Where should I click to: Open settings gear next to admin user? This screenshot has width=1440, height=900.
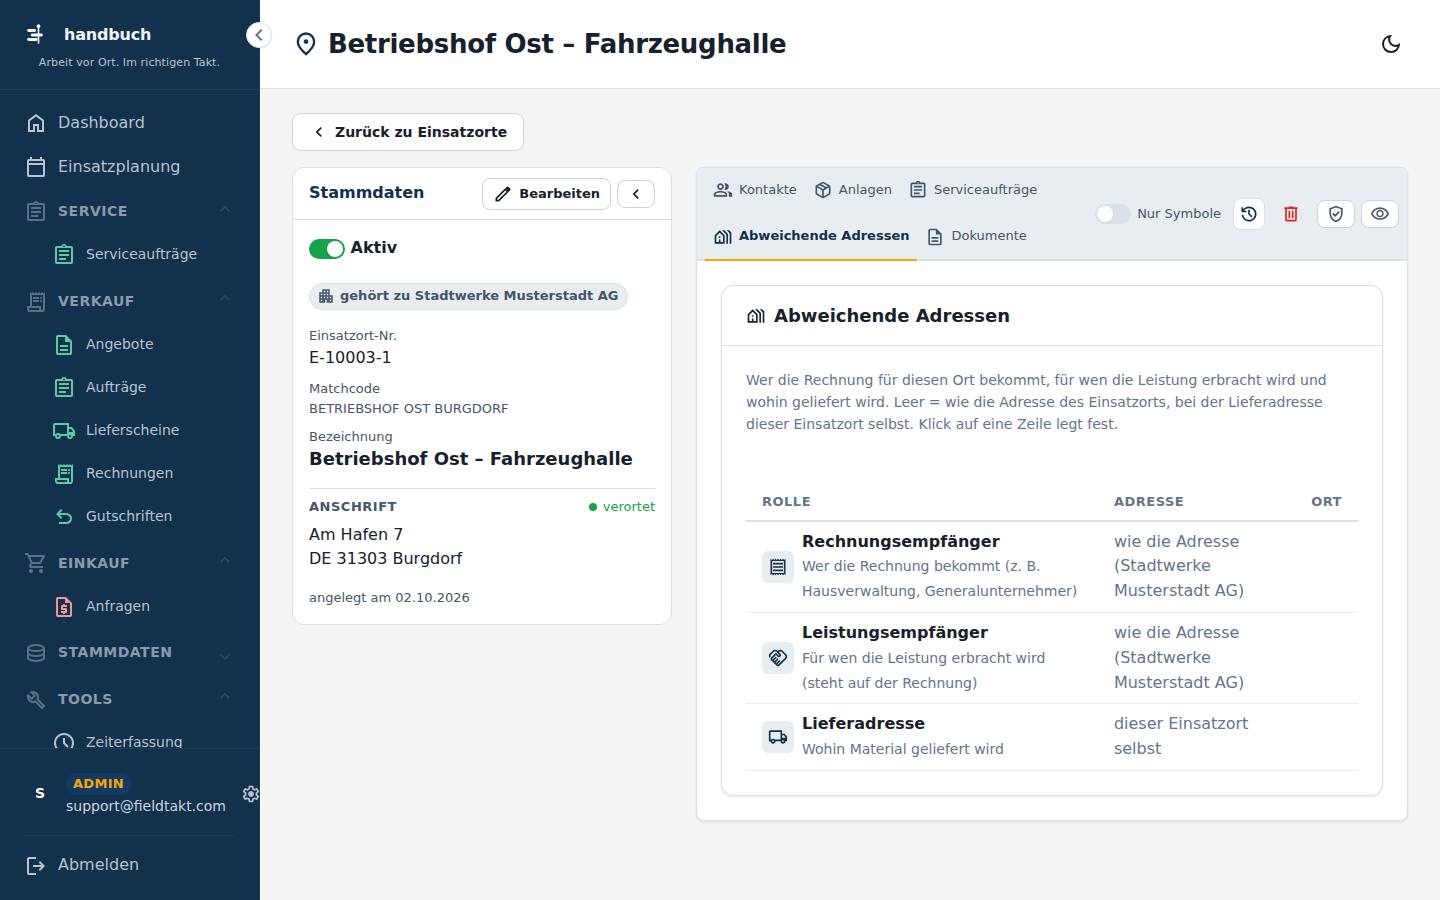pos(251,794)
